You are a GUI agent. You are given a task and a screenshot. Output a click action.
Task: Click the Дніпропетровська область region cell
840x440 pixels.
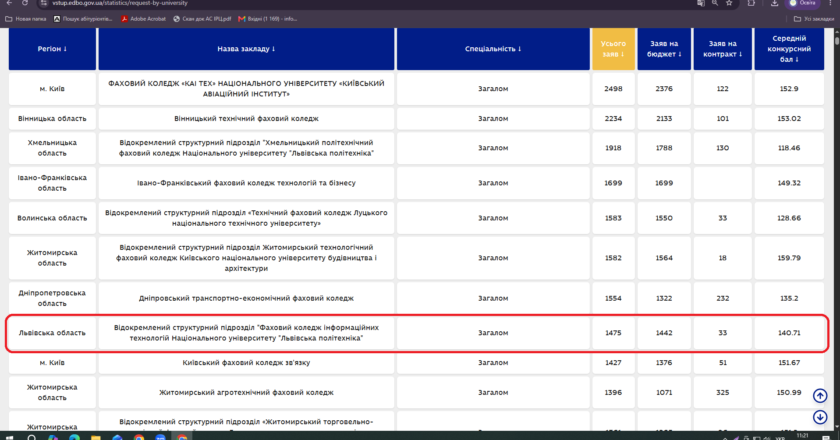pyautogui.click(x=52, y=298)
